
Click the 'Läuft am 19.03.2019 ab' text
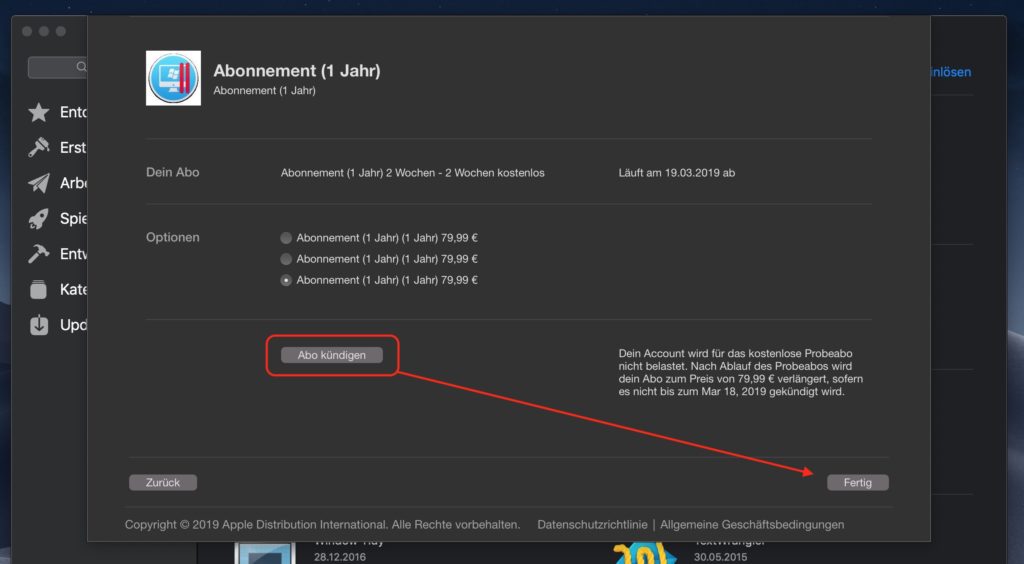pyautogui.click(x=677, y=173)
